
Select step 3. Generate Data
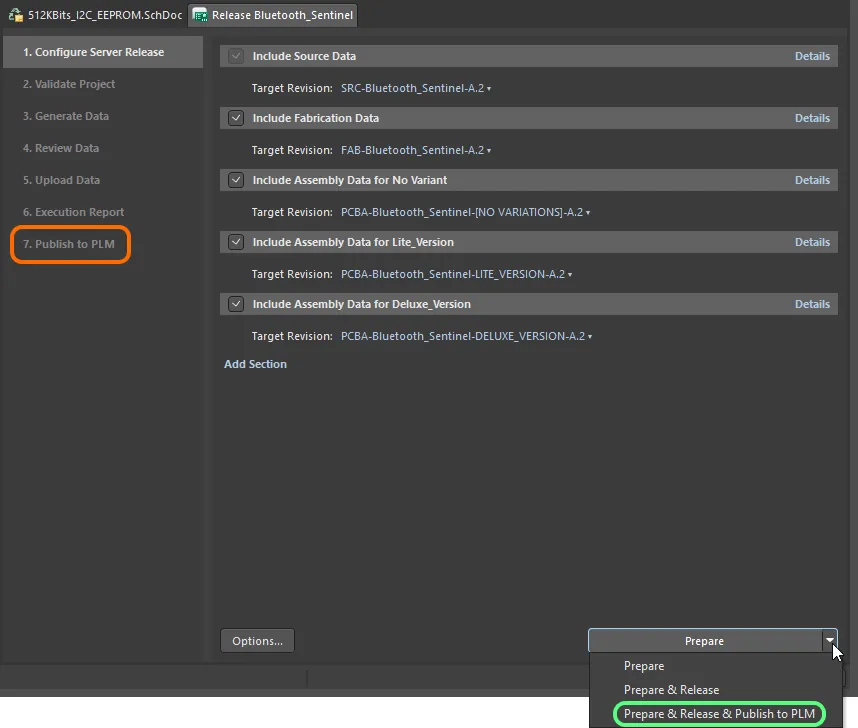pos(66,116)
